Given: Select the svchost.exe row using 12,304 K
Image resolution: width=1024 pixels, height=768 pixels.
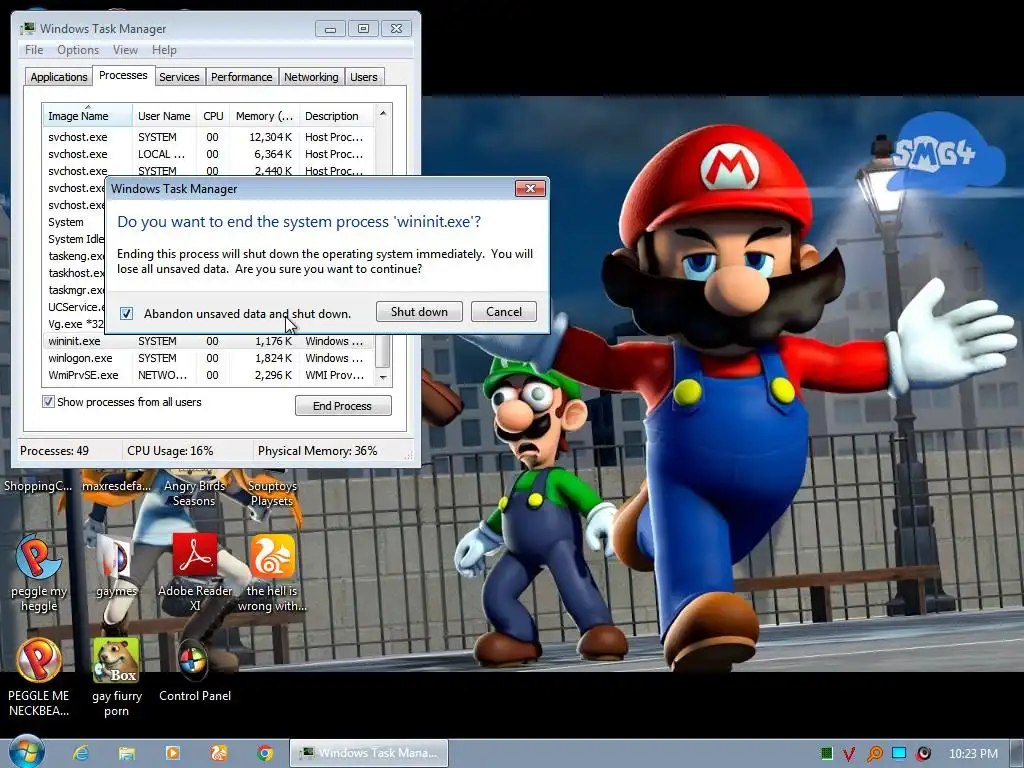Looking at the screenshot, I should 208,136.
